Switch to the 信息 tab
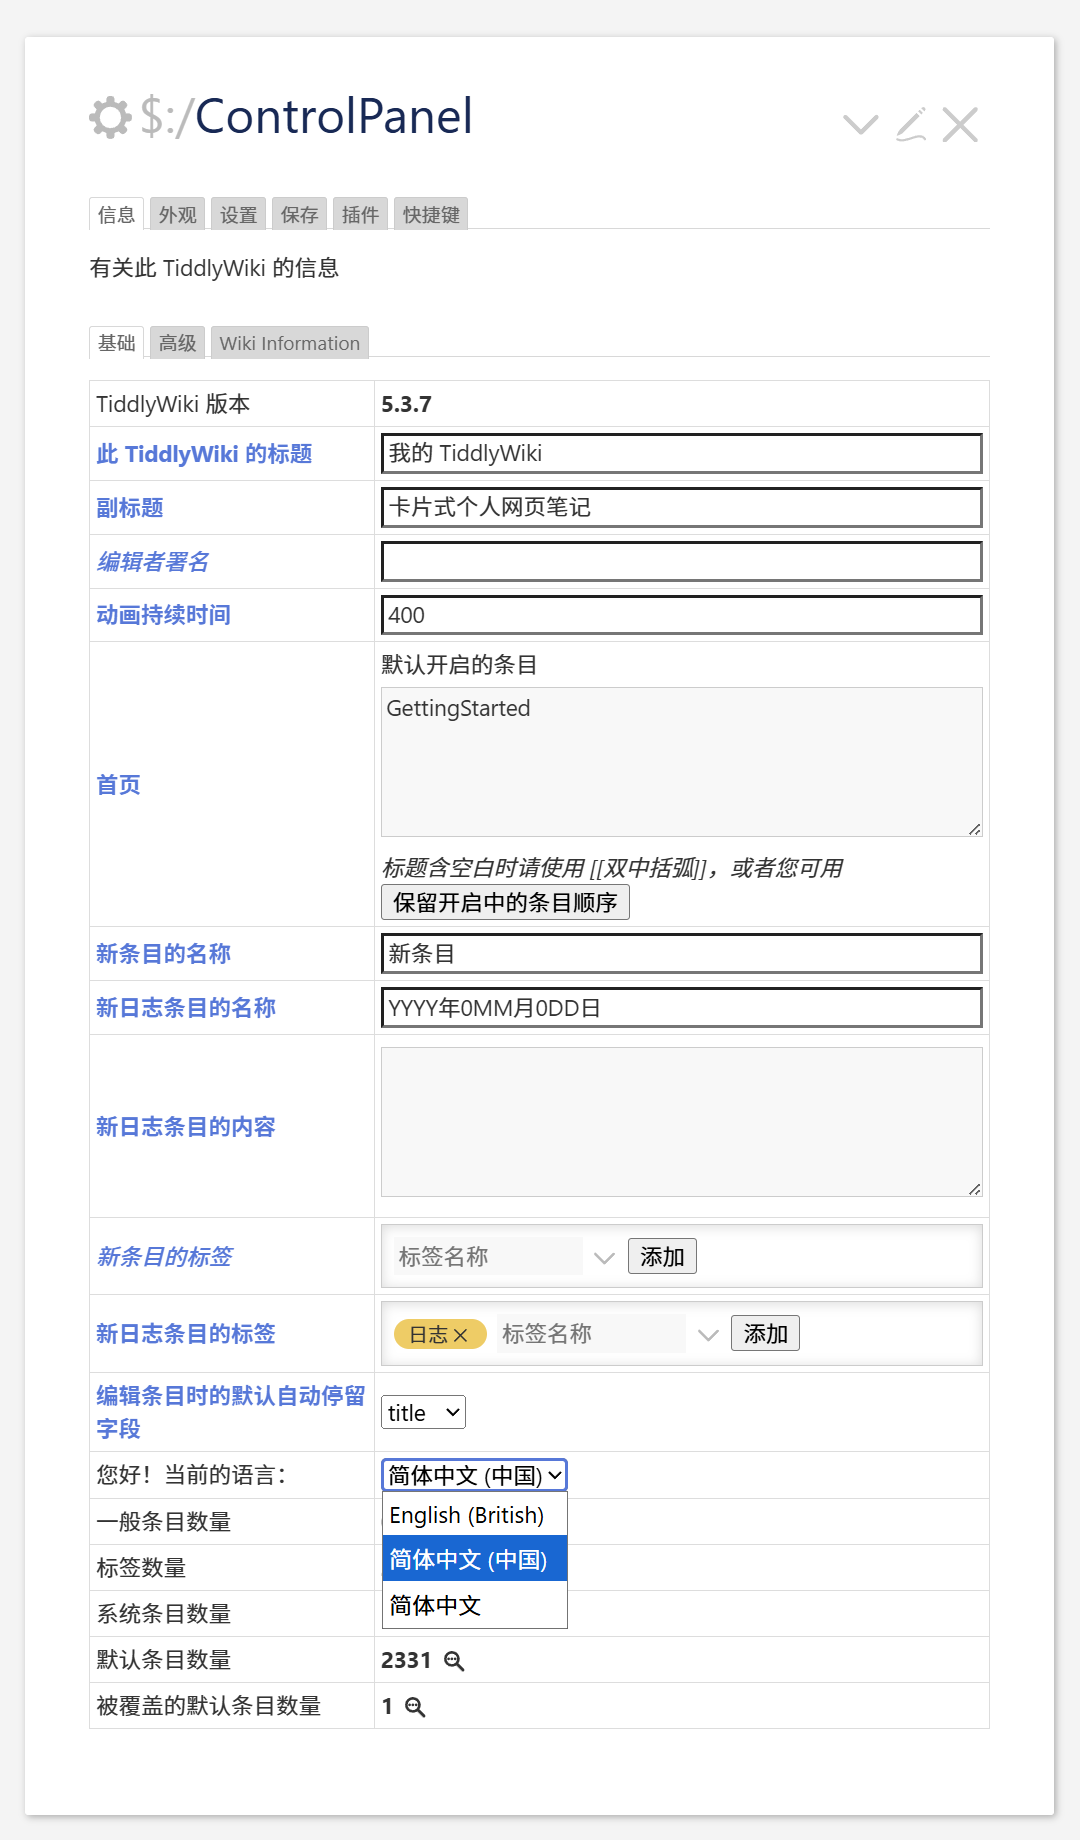Image resolution: width=1080 pixels, height=1840 pixels. click(116, 214)
